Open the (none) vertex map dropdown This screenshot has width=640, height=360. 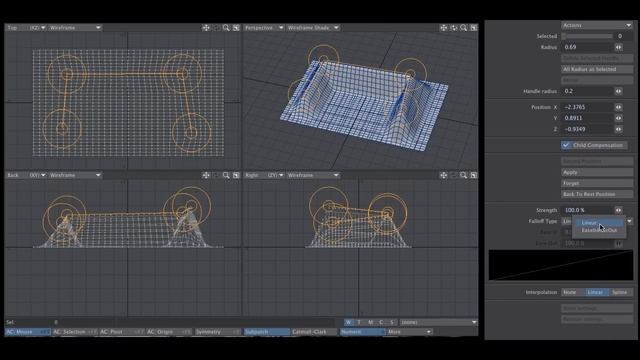(438, 322)
